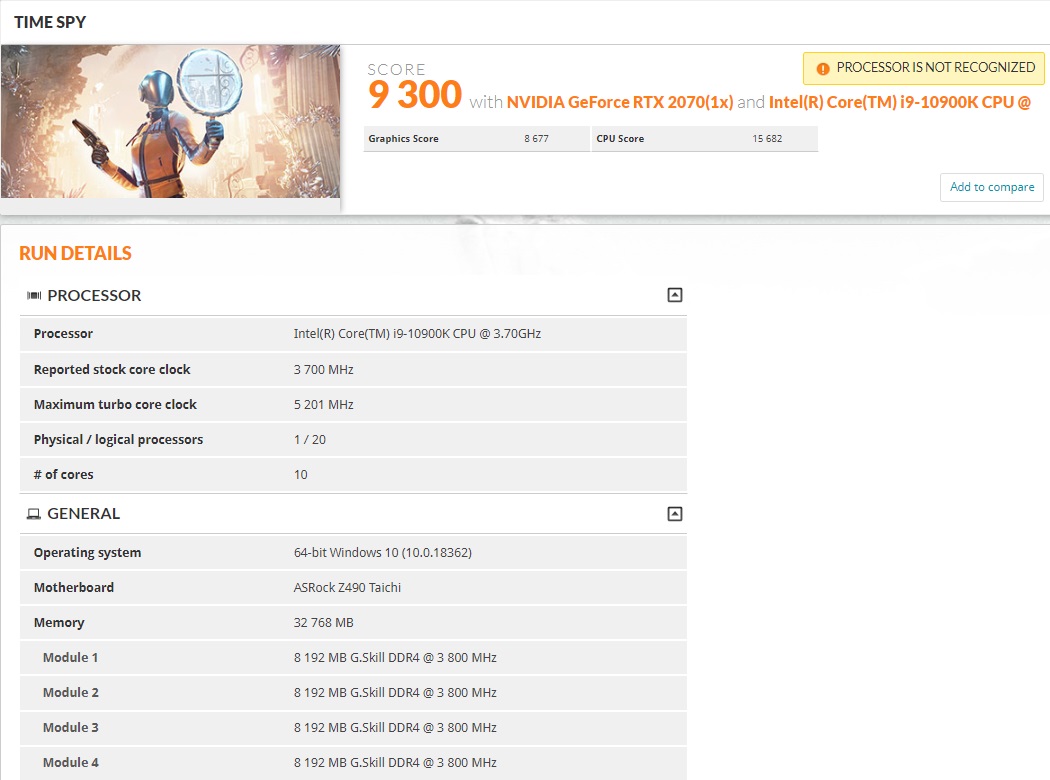Select the Module 4 memory value
1050x780 pixels.
click(395, 763)
